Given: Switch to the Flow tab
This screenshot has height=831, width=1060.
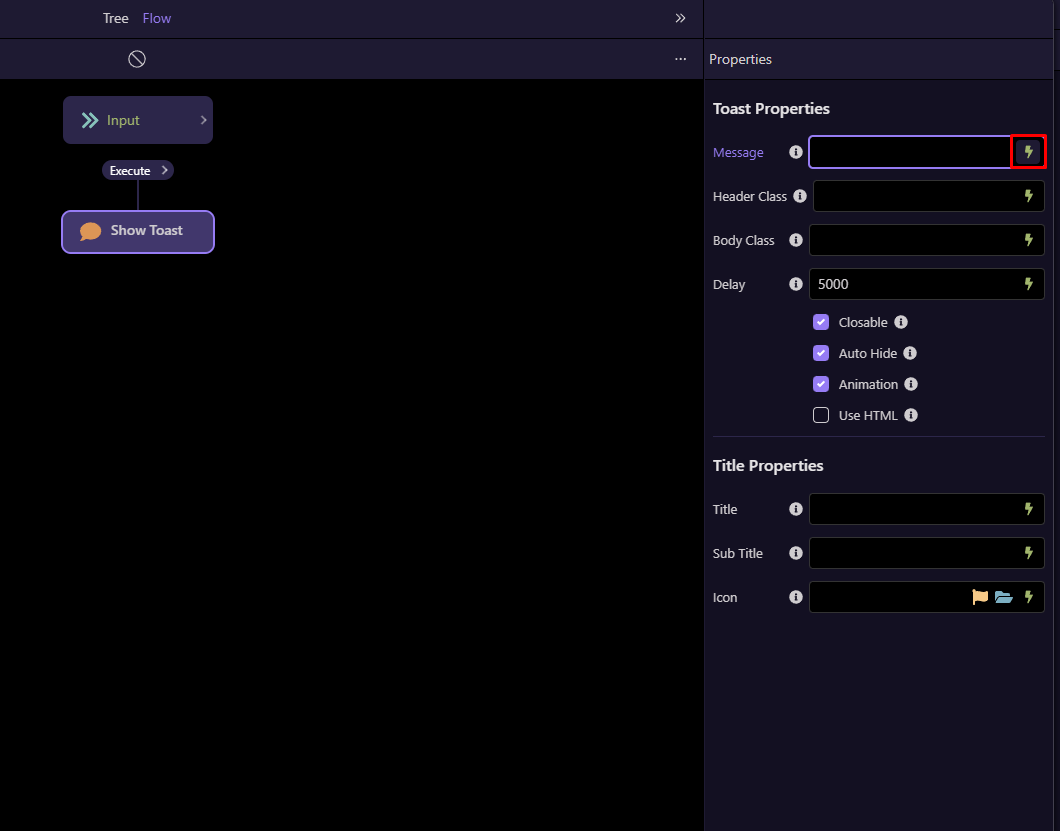Looking at the screenshot, I should [157, 18].
